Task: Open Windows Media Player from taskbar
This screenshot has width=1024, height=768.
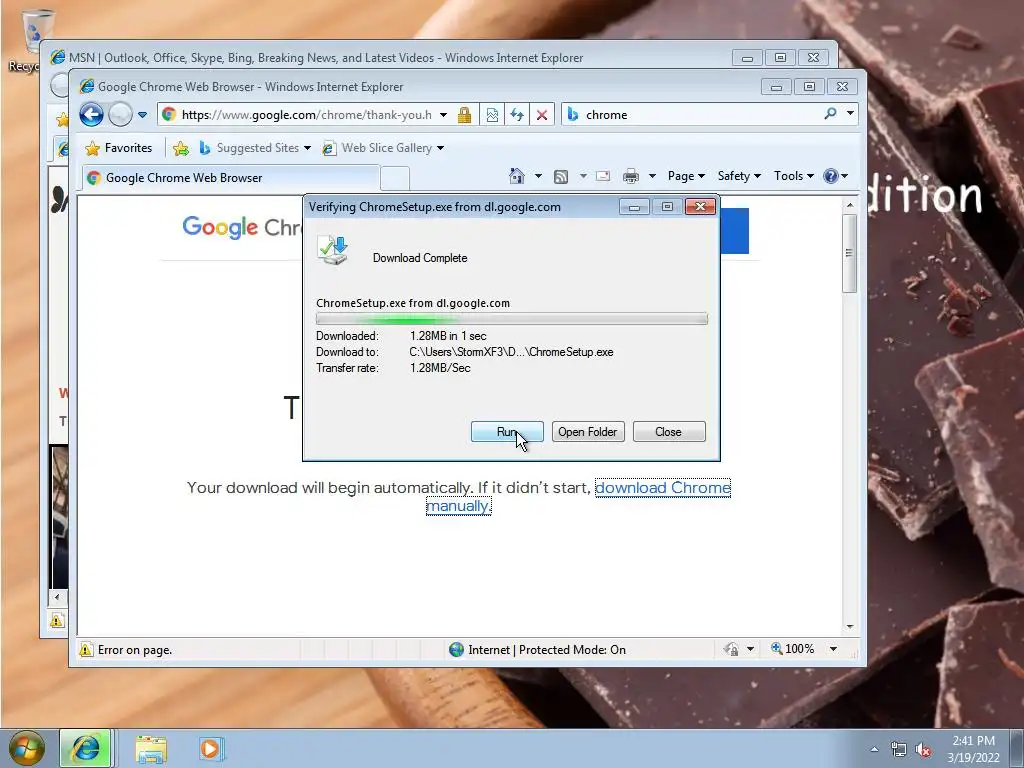Action: click(211, 748)
